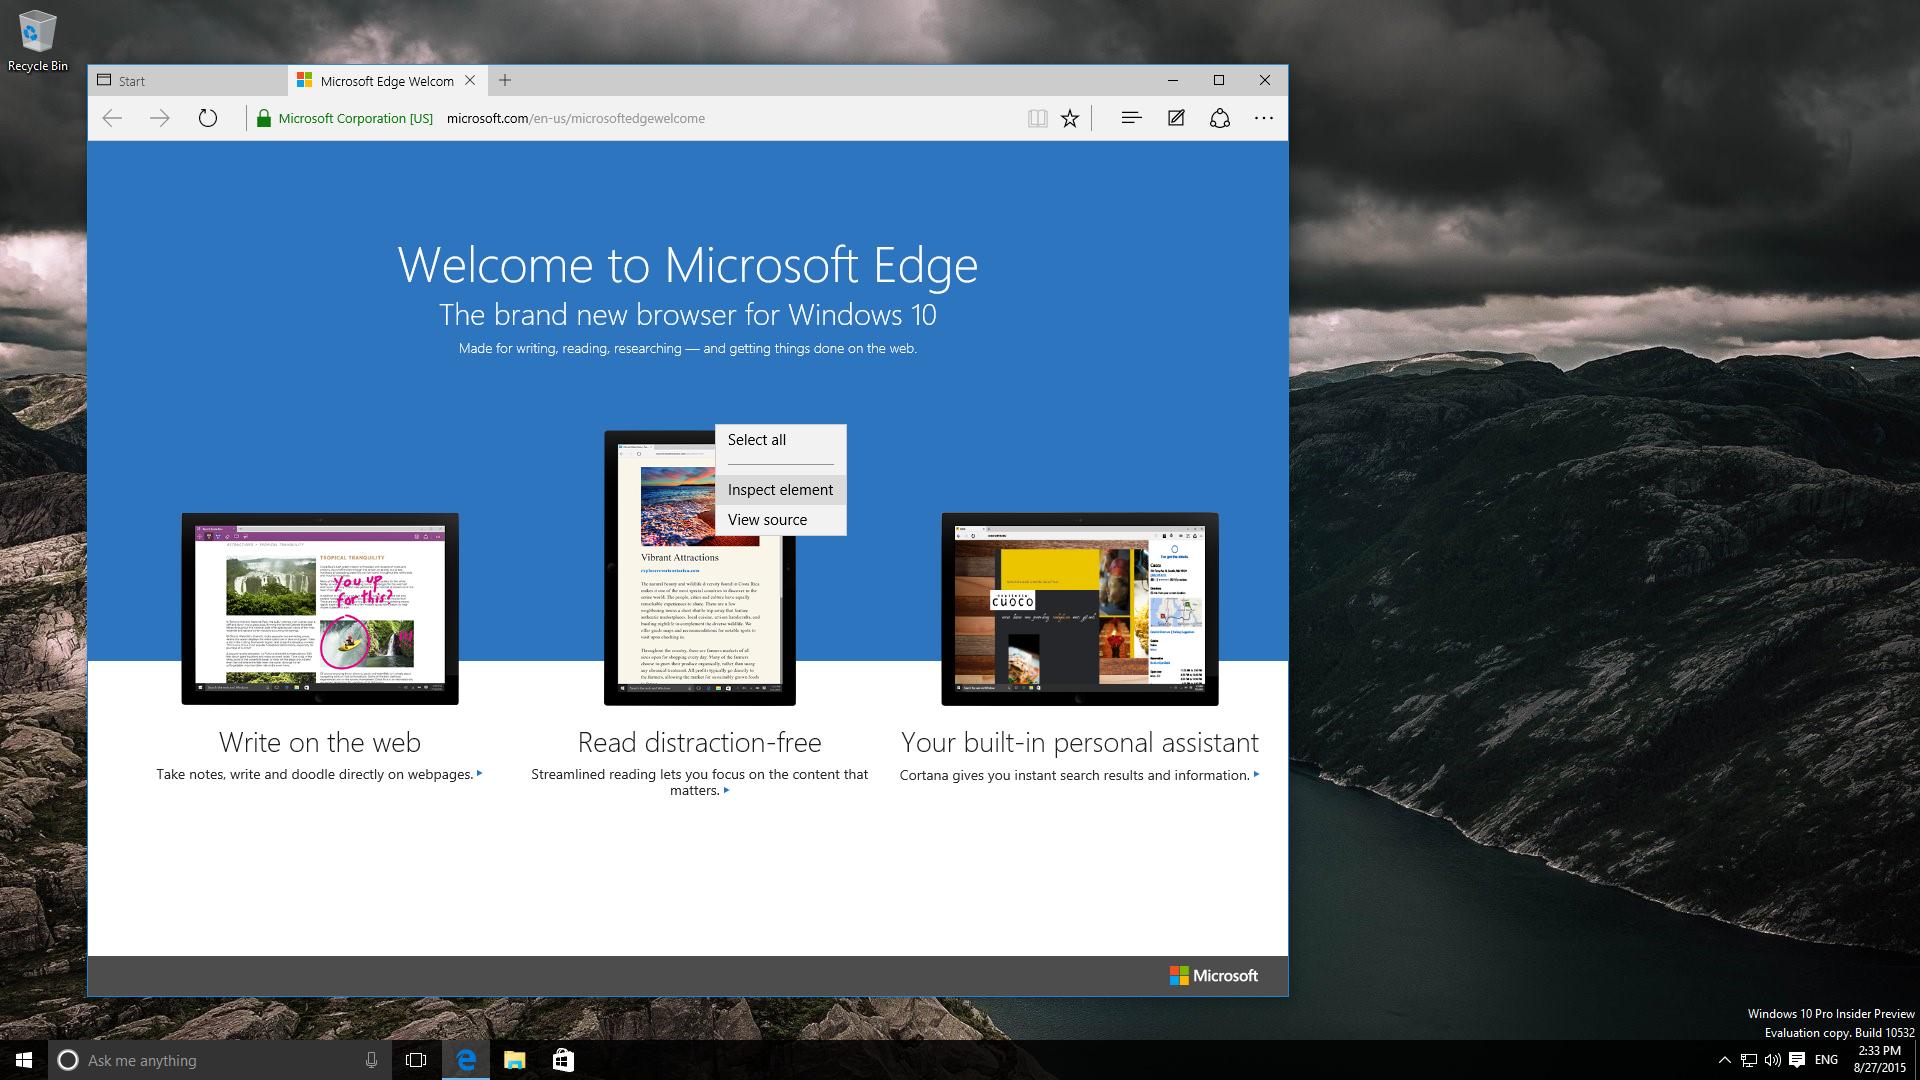The width and height of the screenshot is (1920, 1080).
Task: Click the Ask me anything search box
Action: 220,1060
